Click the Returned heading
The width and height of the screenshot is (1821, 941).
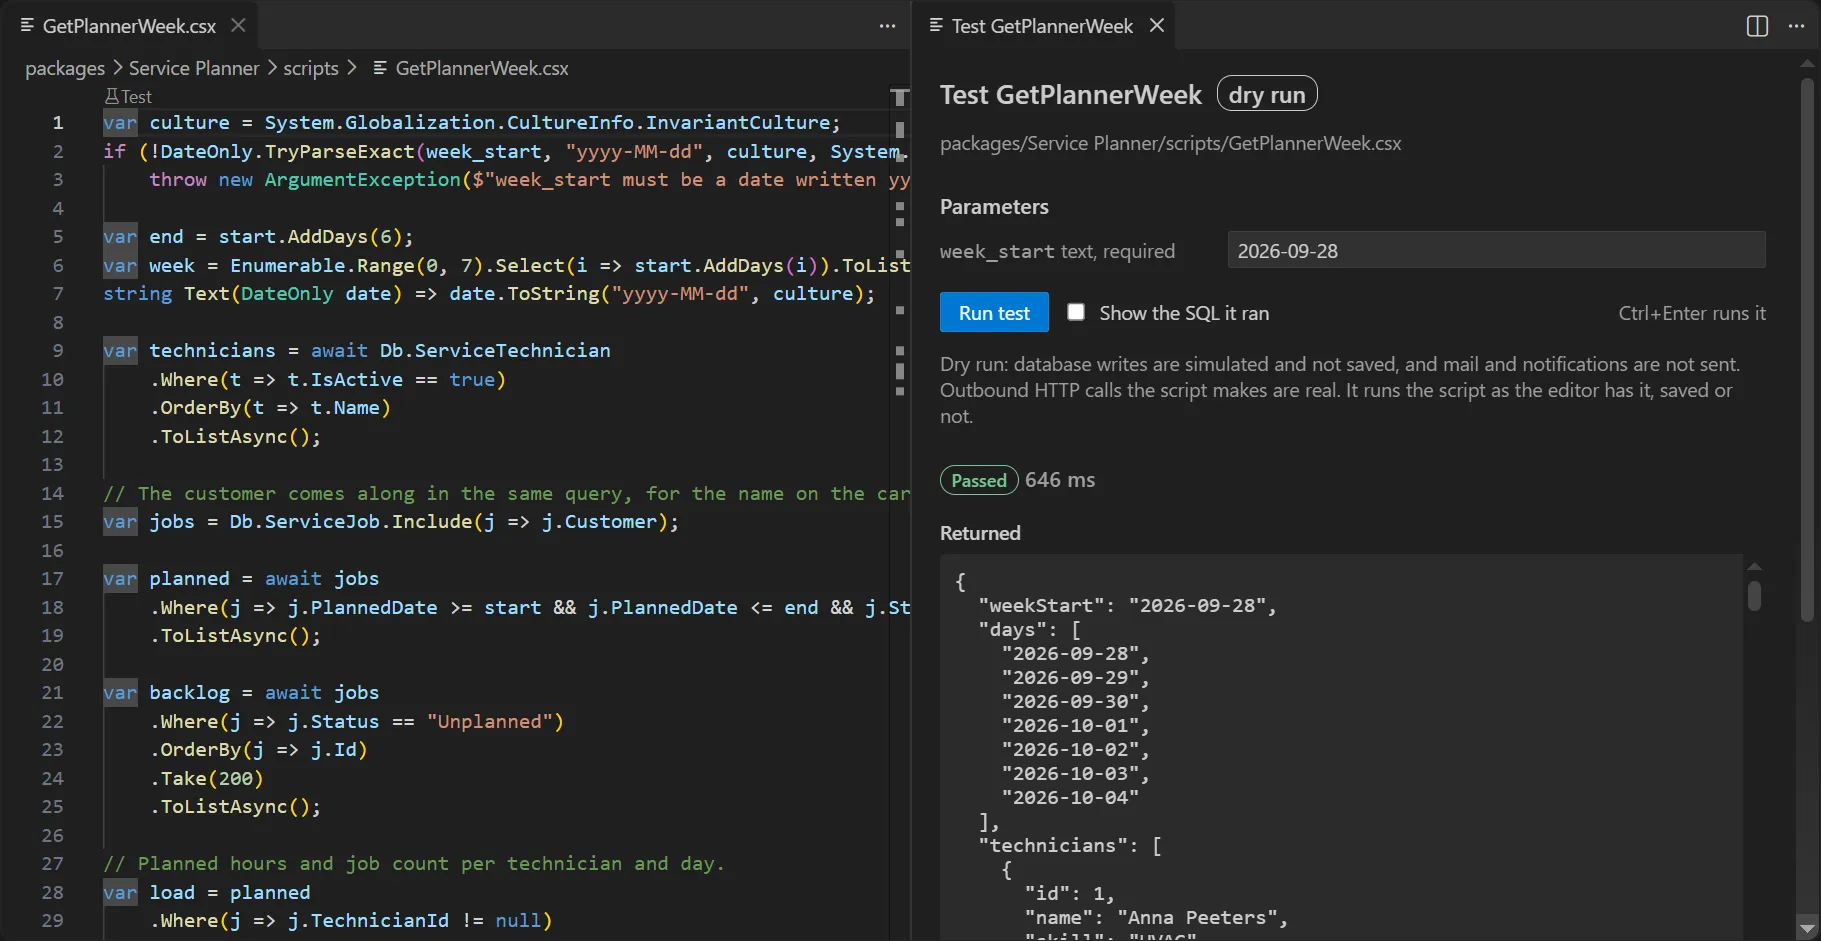tap(980, 533)
